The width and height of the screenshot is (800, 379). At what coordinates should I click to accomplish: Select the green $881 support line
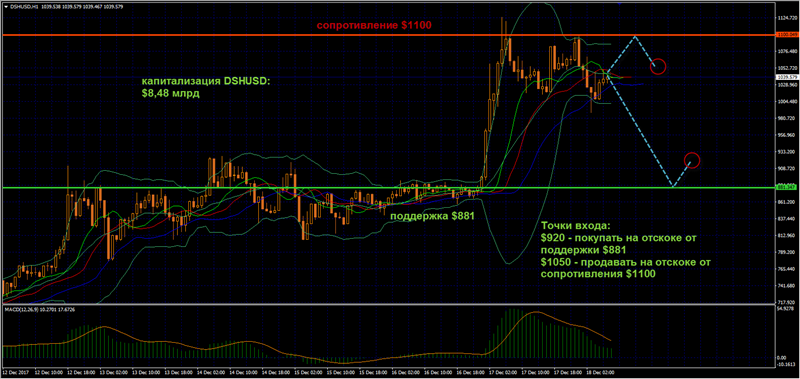pos(388,187)
